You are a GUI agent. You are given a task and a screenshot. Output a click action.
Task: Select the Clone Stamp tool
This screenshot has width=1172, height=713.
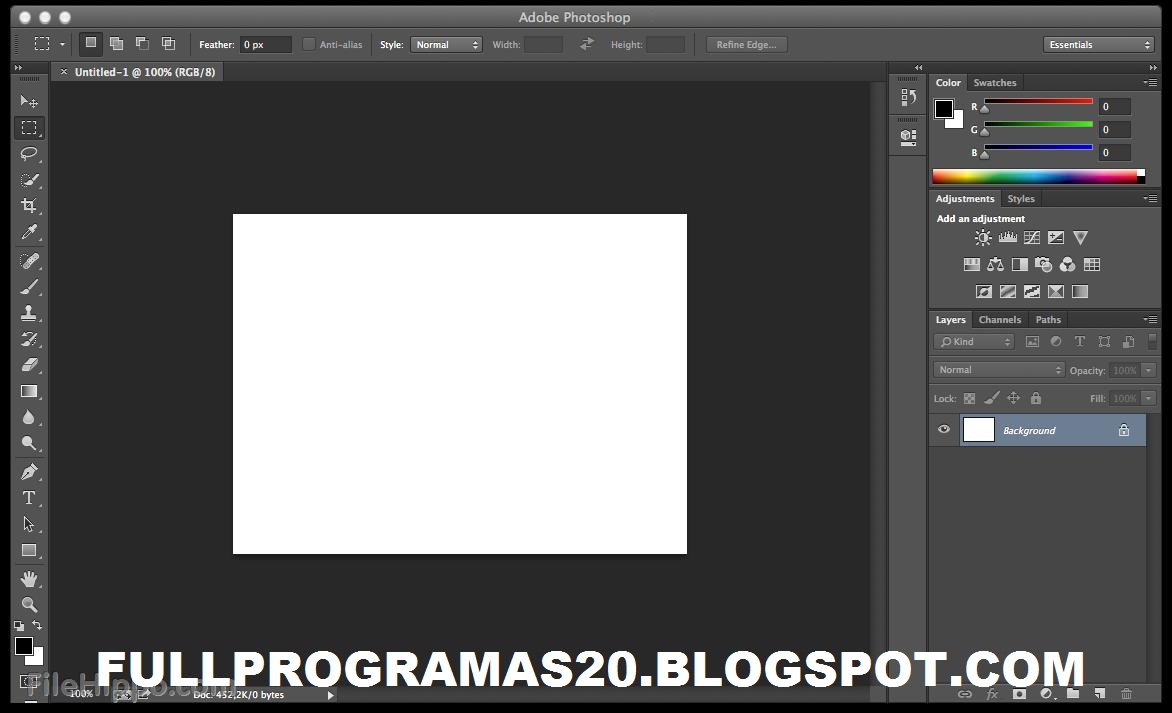(x=29, y=313)
